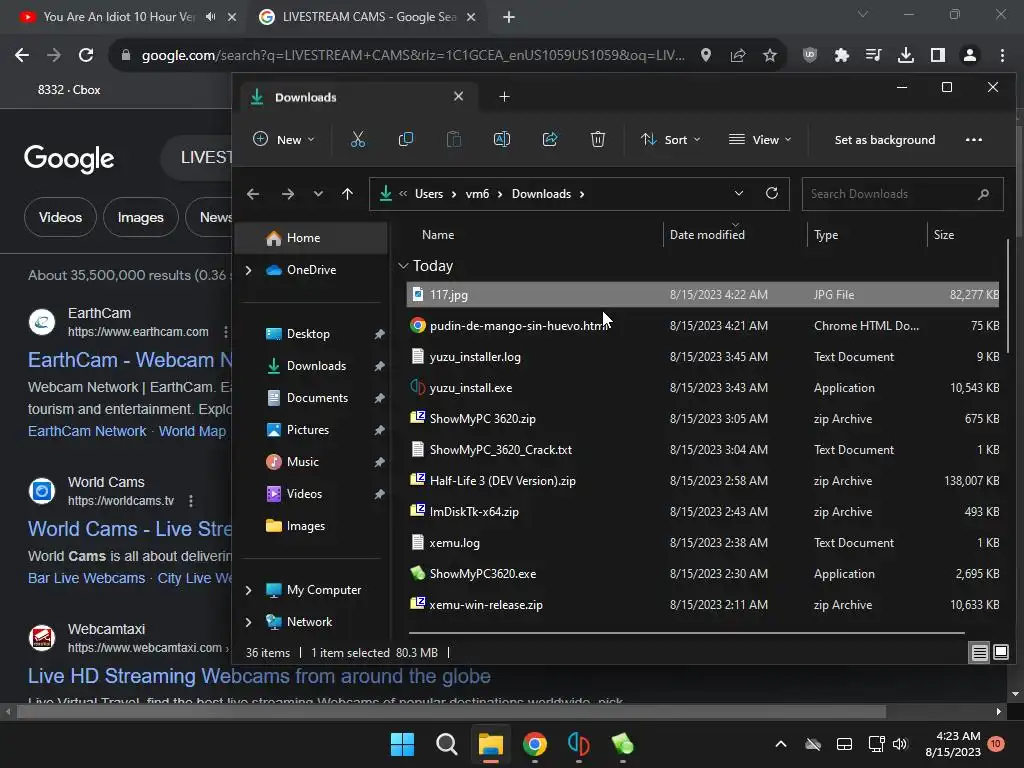Open the Sort dropdown
1024x768 pixels.
pos(670,139)
